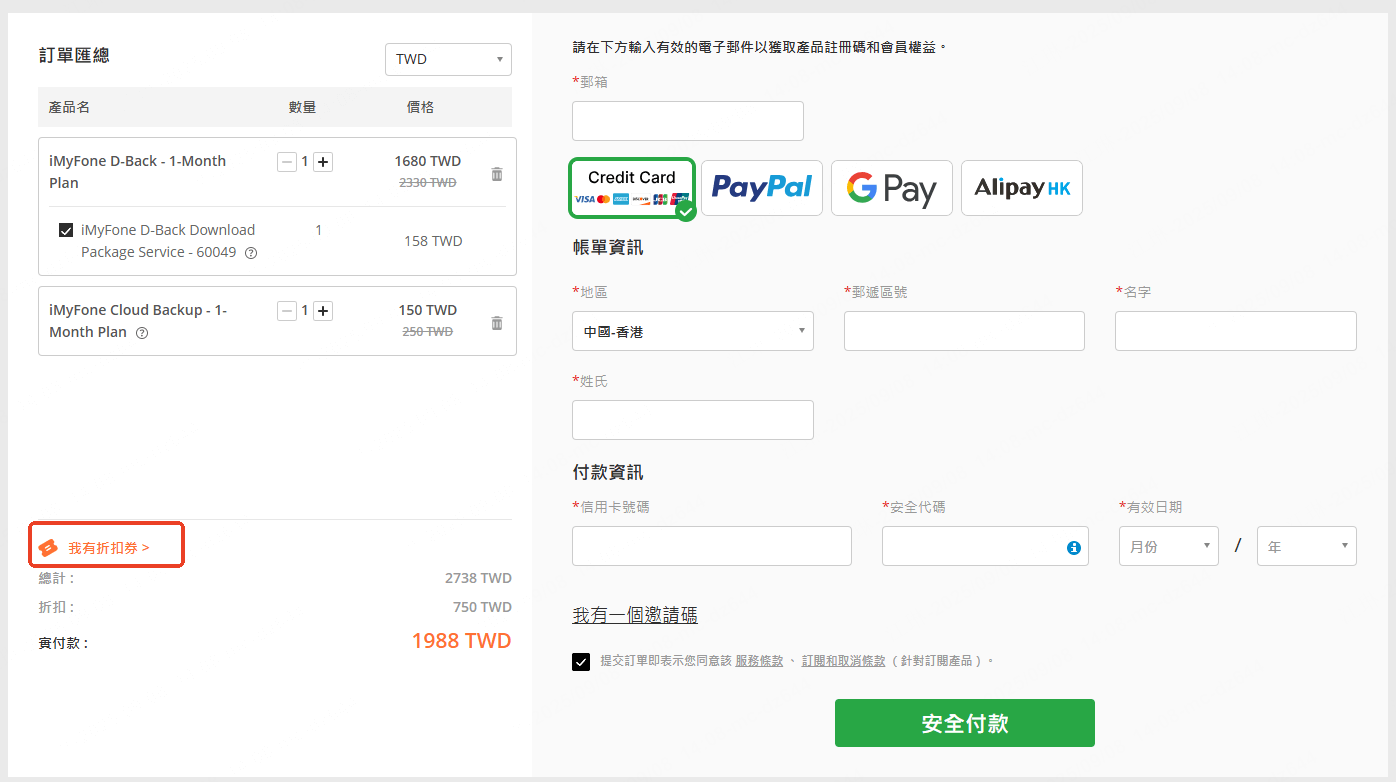This screenshot has height=782, width=1396.
Task: Decrease Cloud Backup plan quantity
Action: 287,311
